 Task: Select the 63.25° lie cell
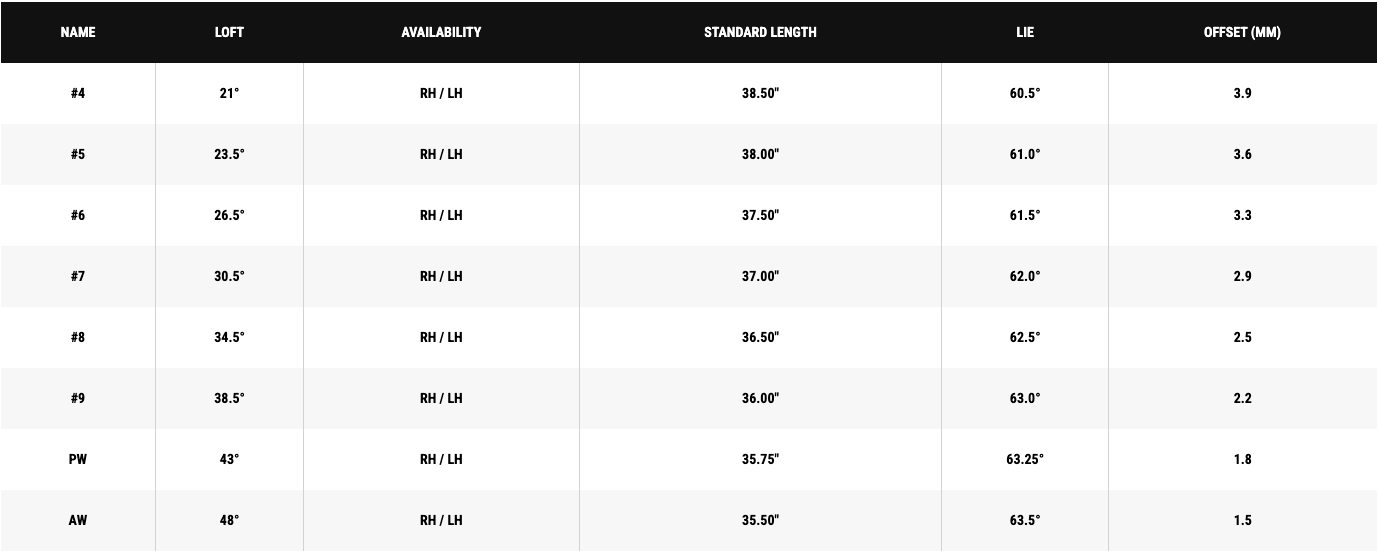(x=1025, y=459)
